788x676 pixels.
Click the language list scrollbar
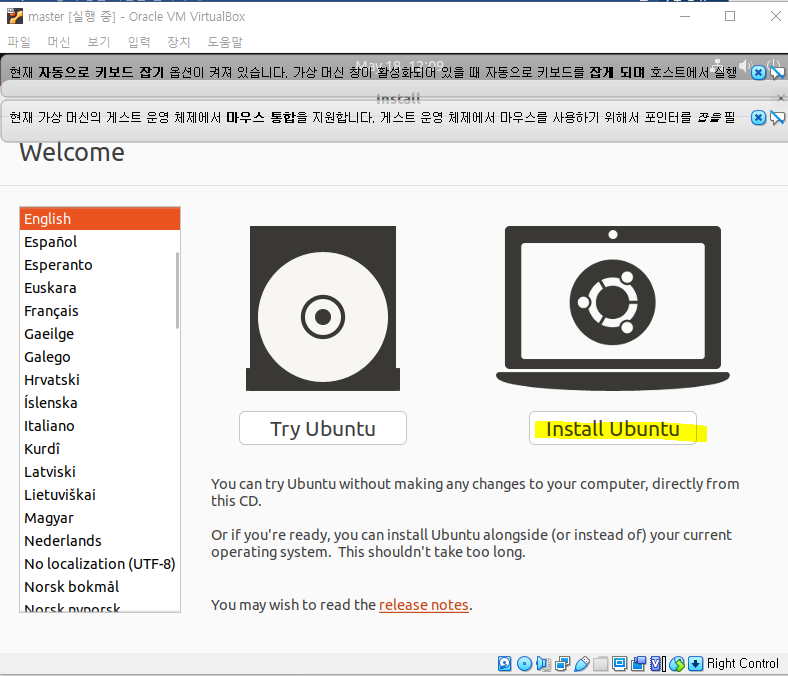(177, 291)
